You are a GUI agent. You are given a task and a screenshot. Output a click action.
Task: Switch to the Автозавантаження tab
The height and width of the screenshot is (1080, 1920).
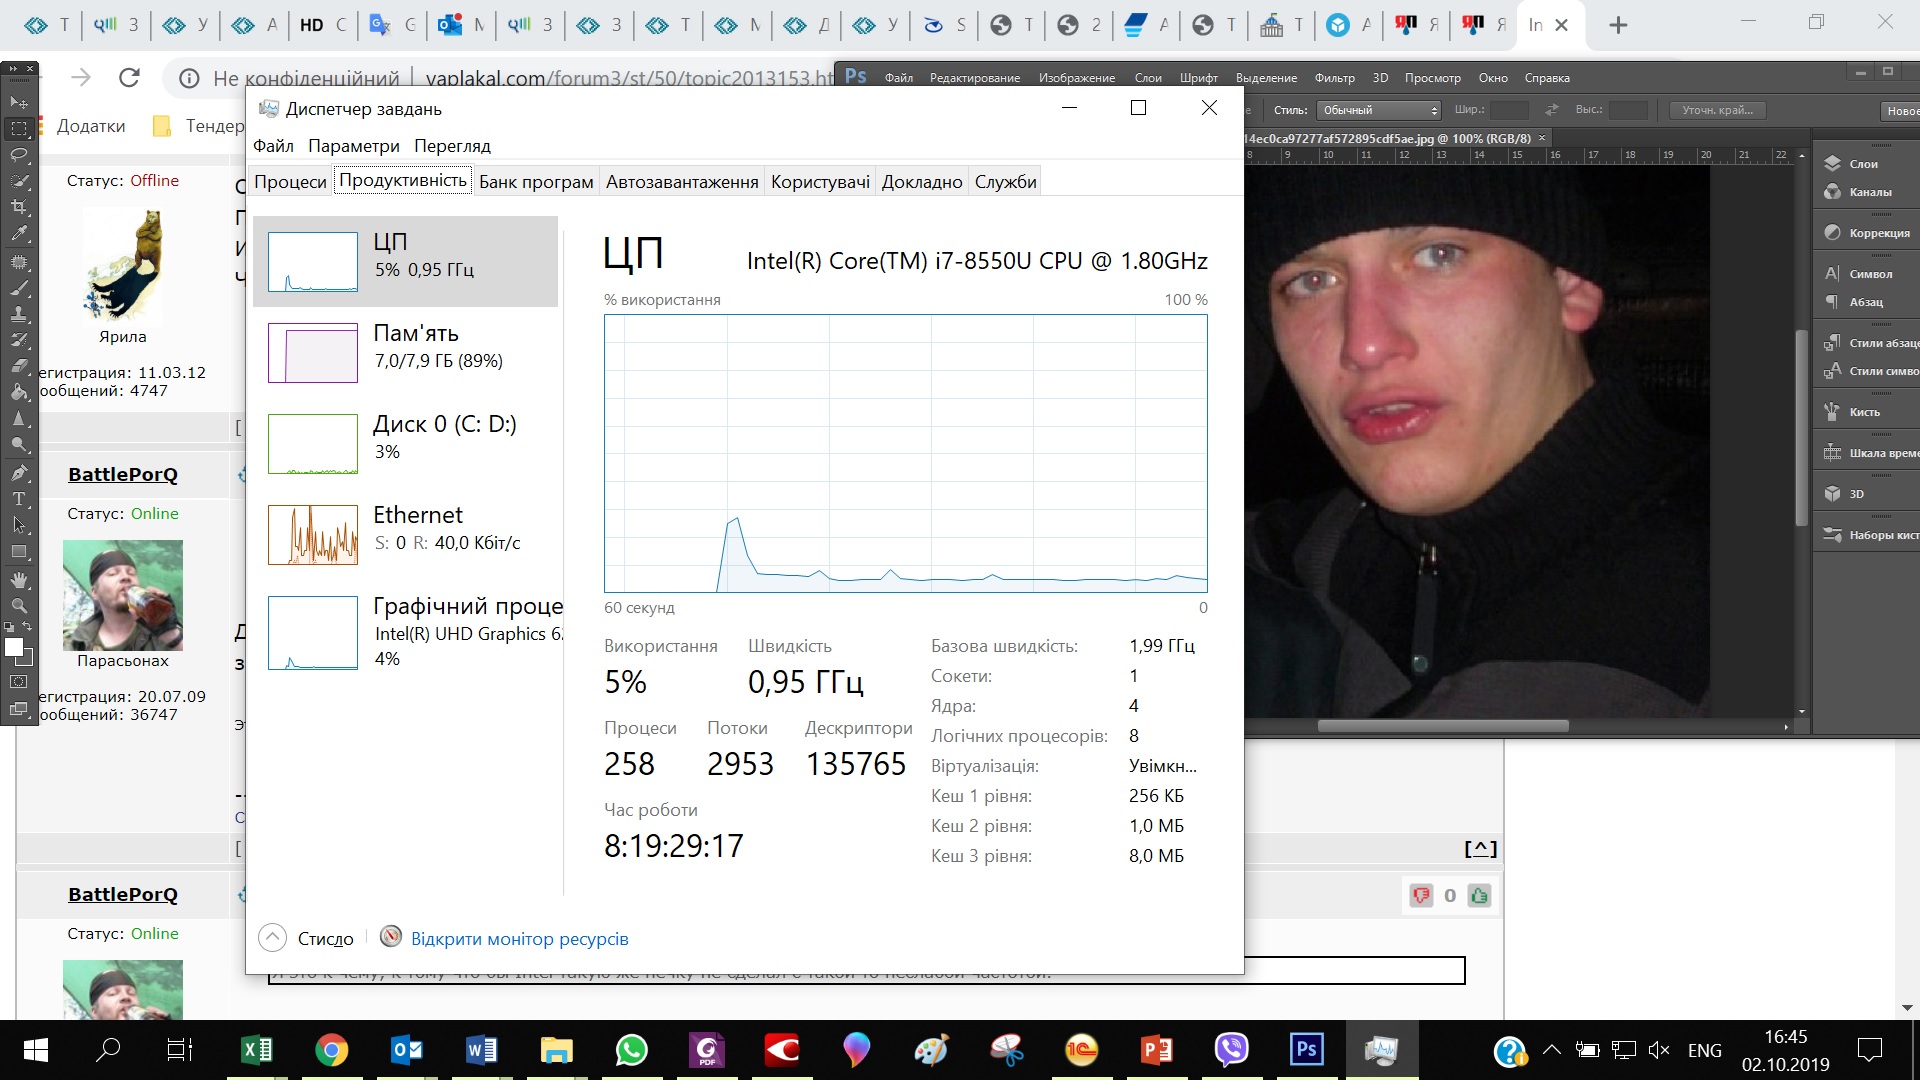(682, 181)
